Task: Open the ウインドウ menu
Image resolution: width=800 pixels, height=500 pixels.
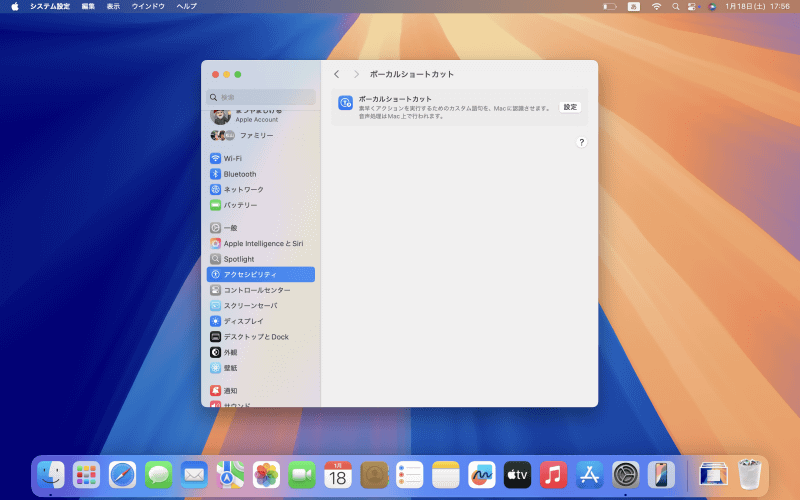Action: [148, 6]
